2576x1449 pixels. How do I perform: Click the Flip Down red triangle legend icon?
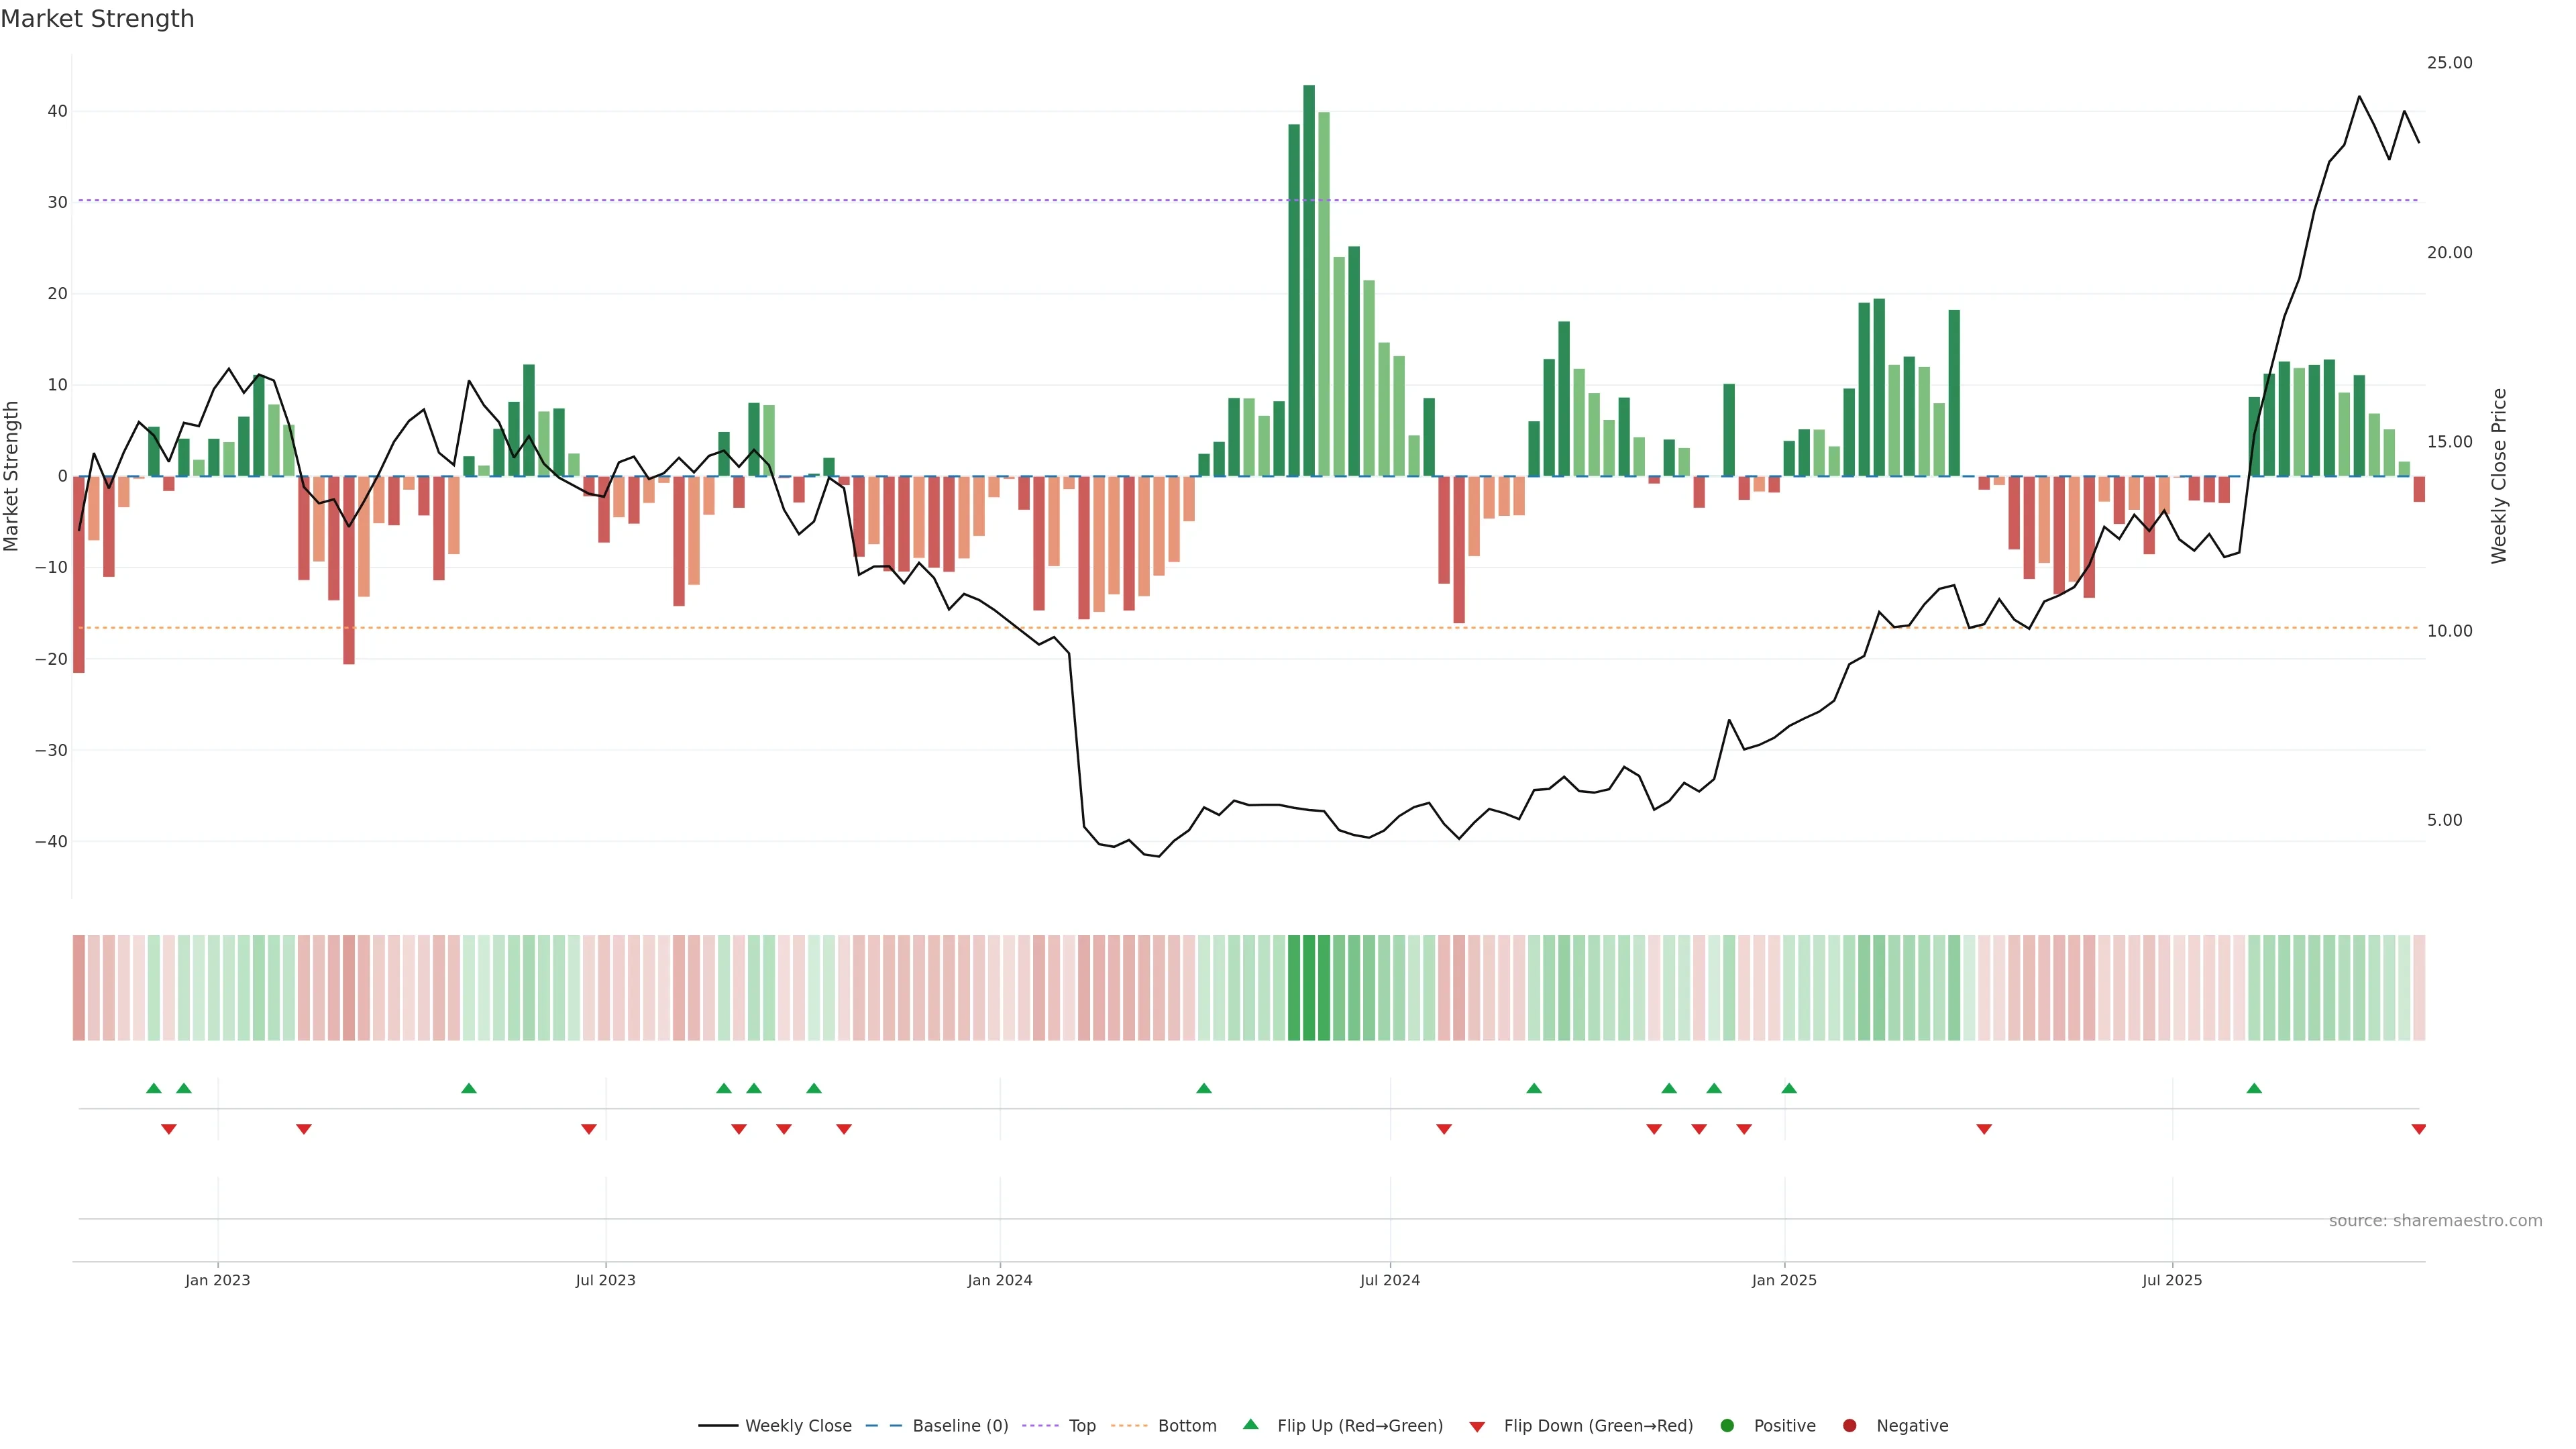pyautogui.click(x=1477, y=1426)
